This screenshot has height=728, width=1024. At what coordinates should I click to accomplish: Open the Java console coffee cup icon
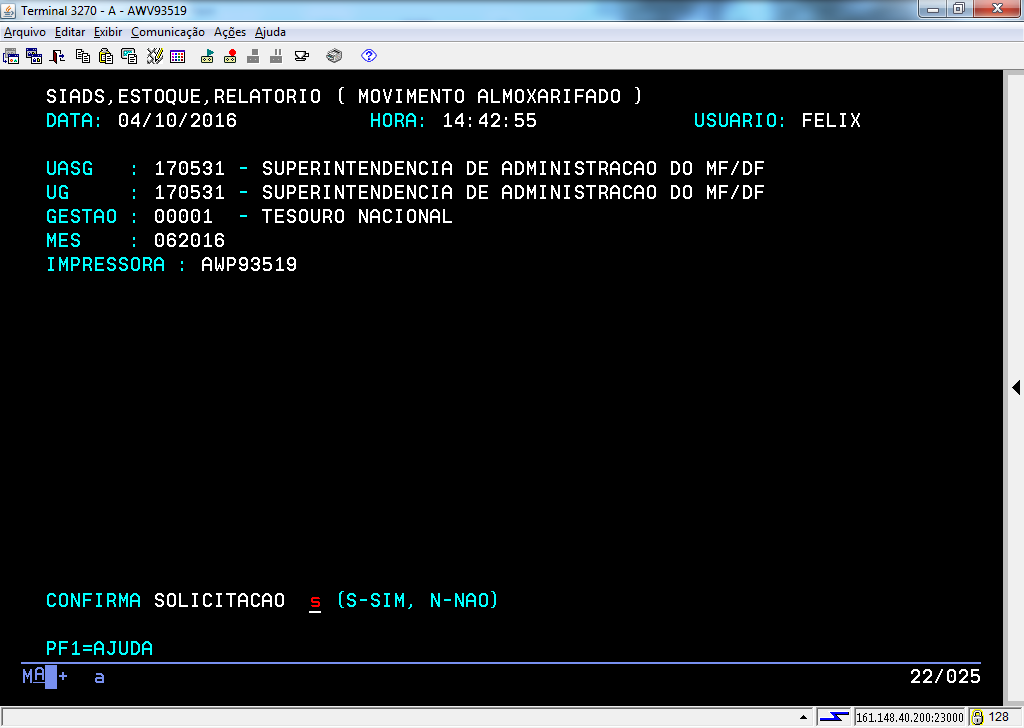tap(302, 56)
